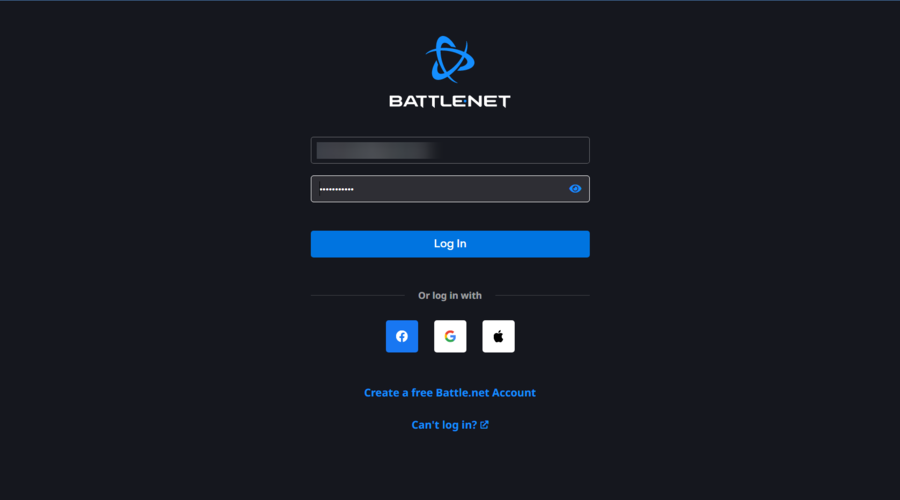Show the password with the eye icon
The image size is (900, 500).
point(575,189)
